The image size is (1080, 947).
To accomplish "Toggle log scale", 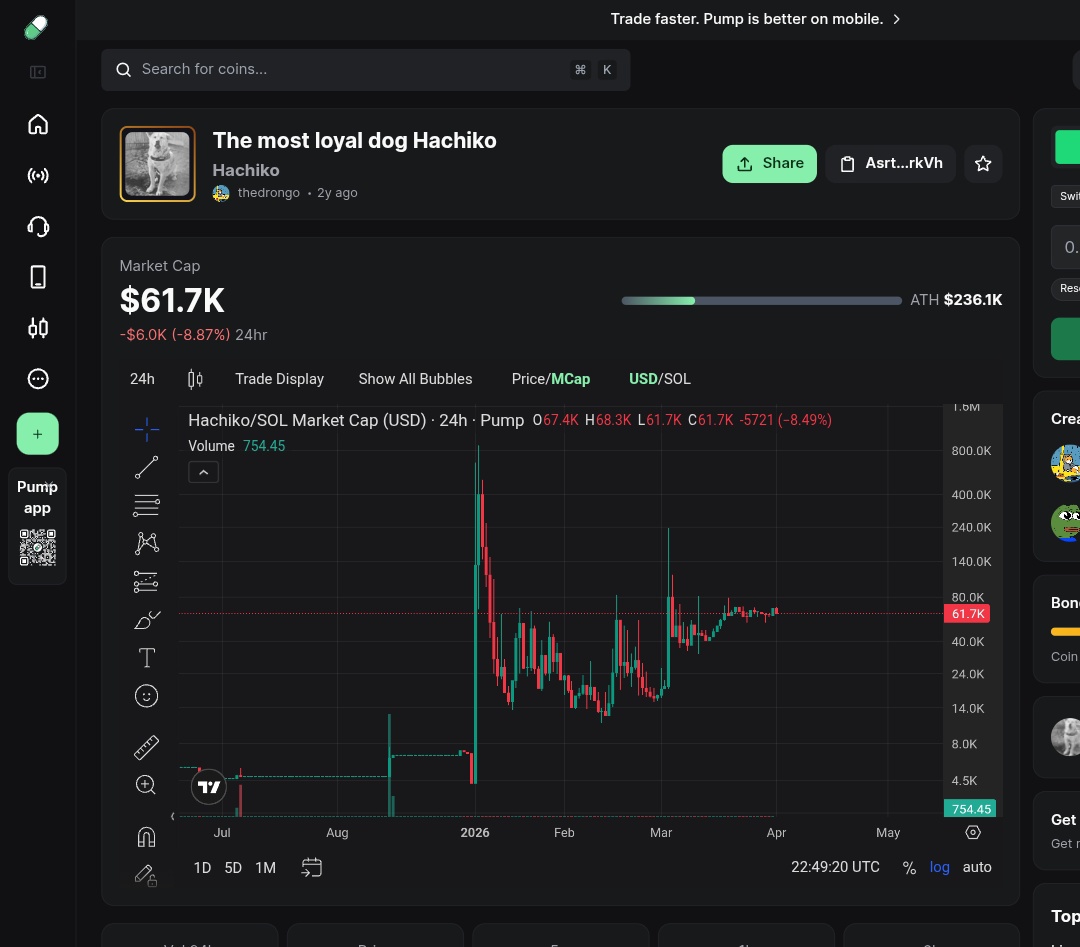I will [x=939, y=867].
